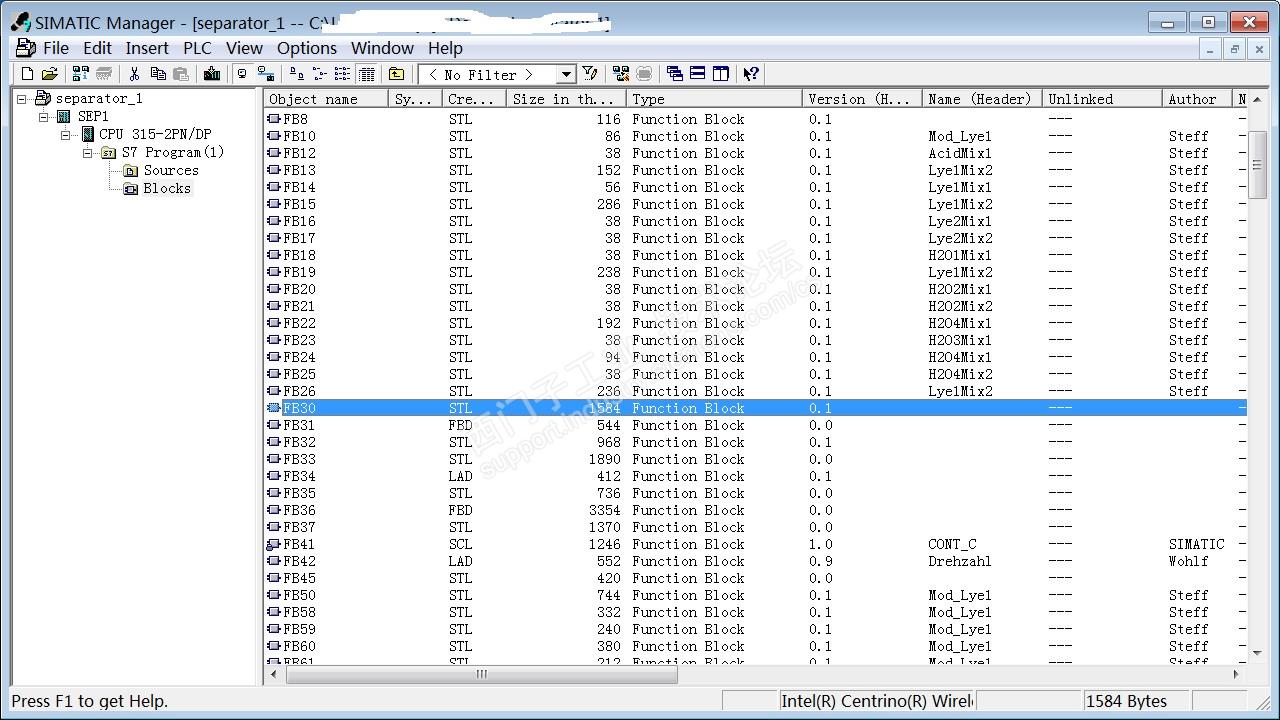Switch to the List view icon
The image size is (1280, 720).
click(x=343, y=74)
